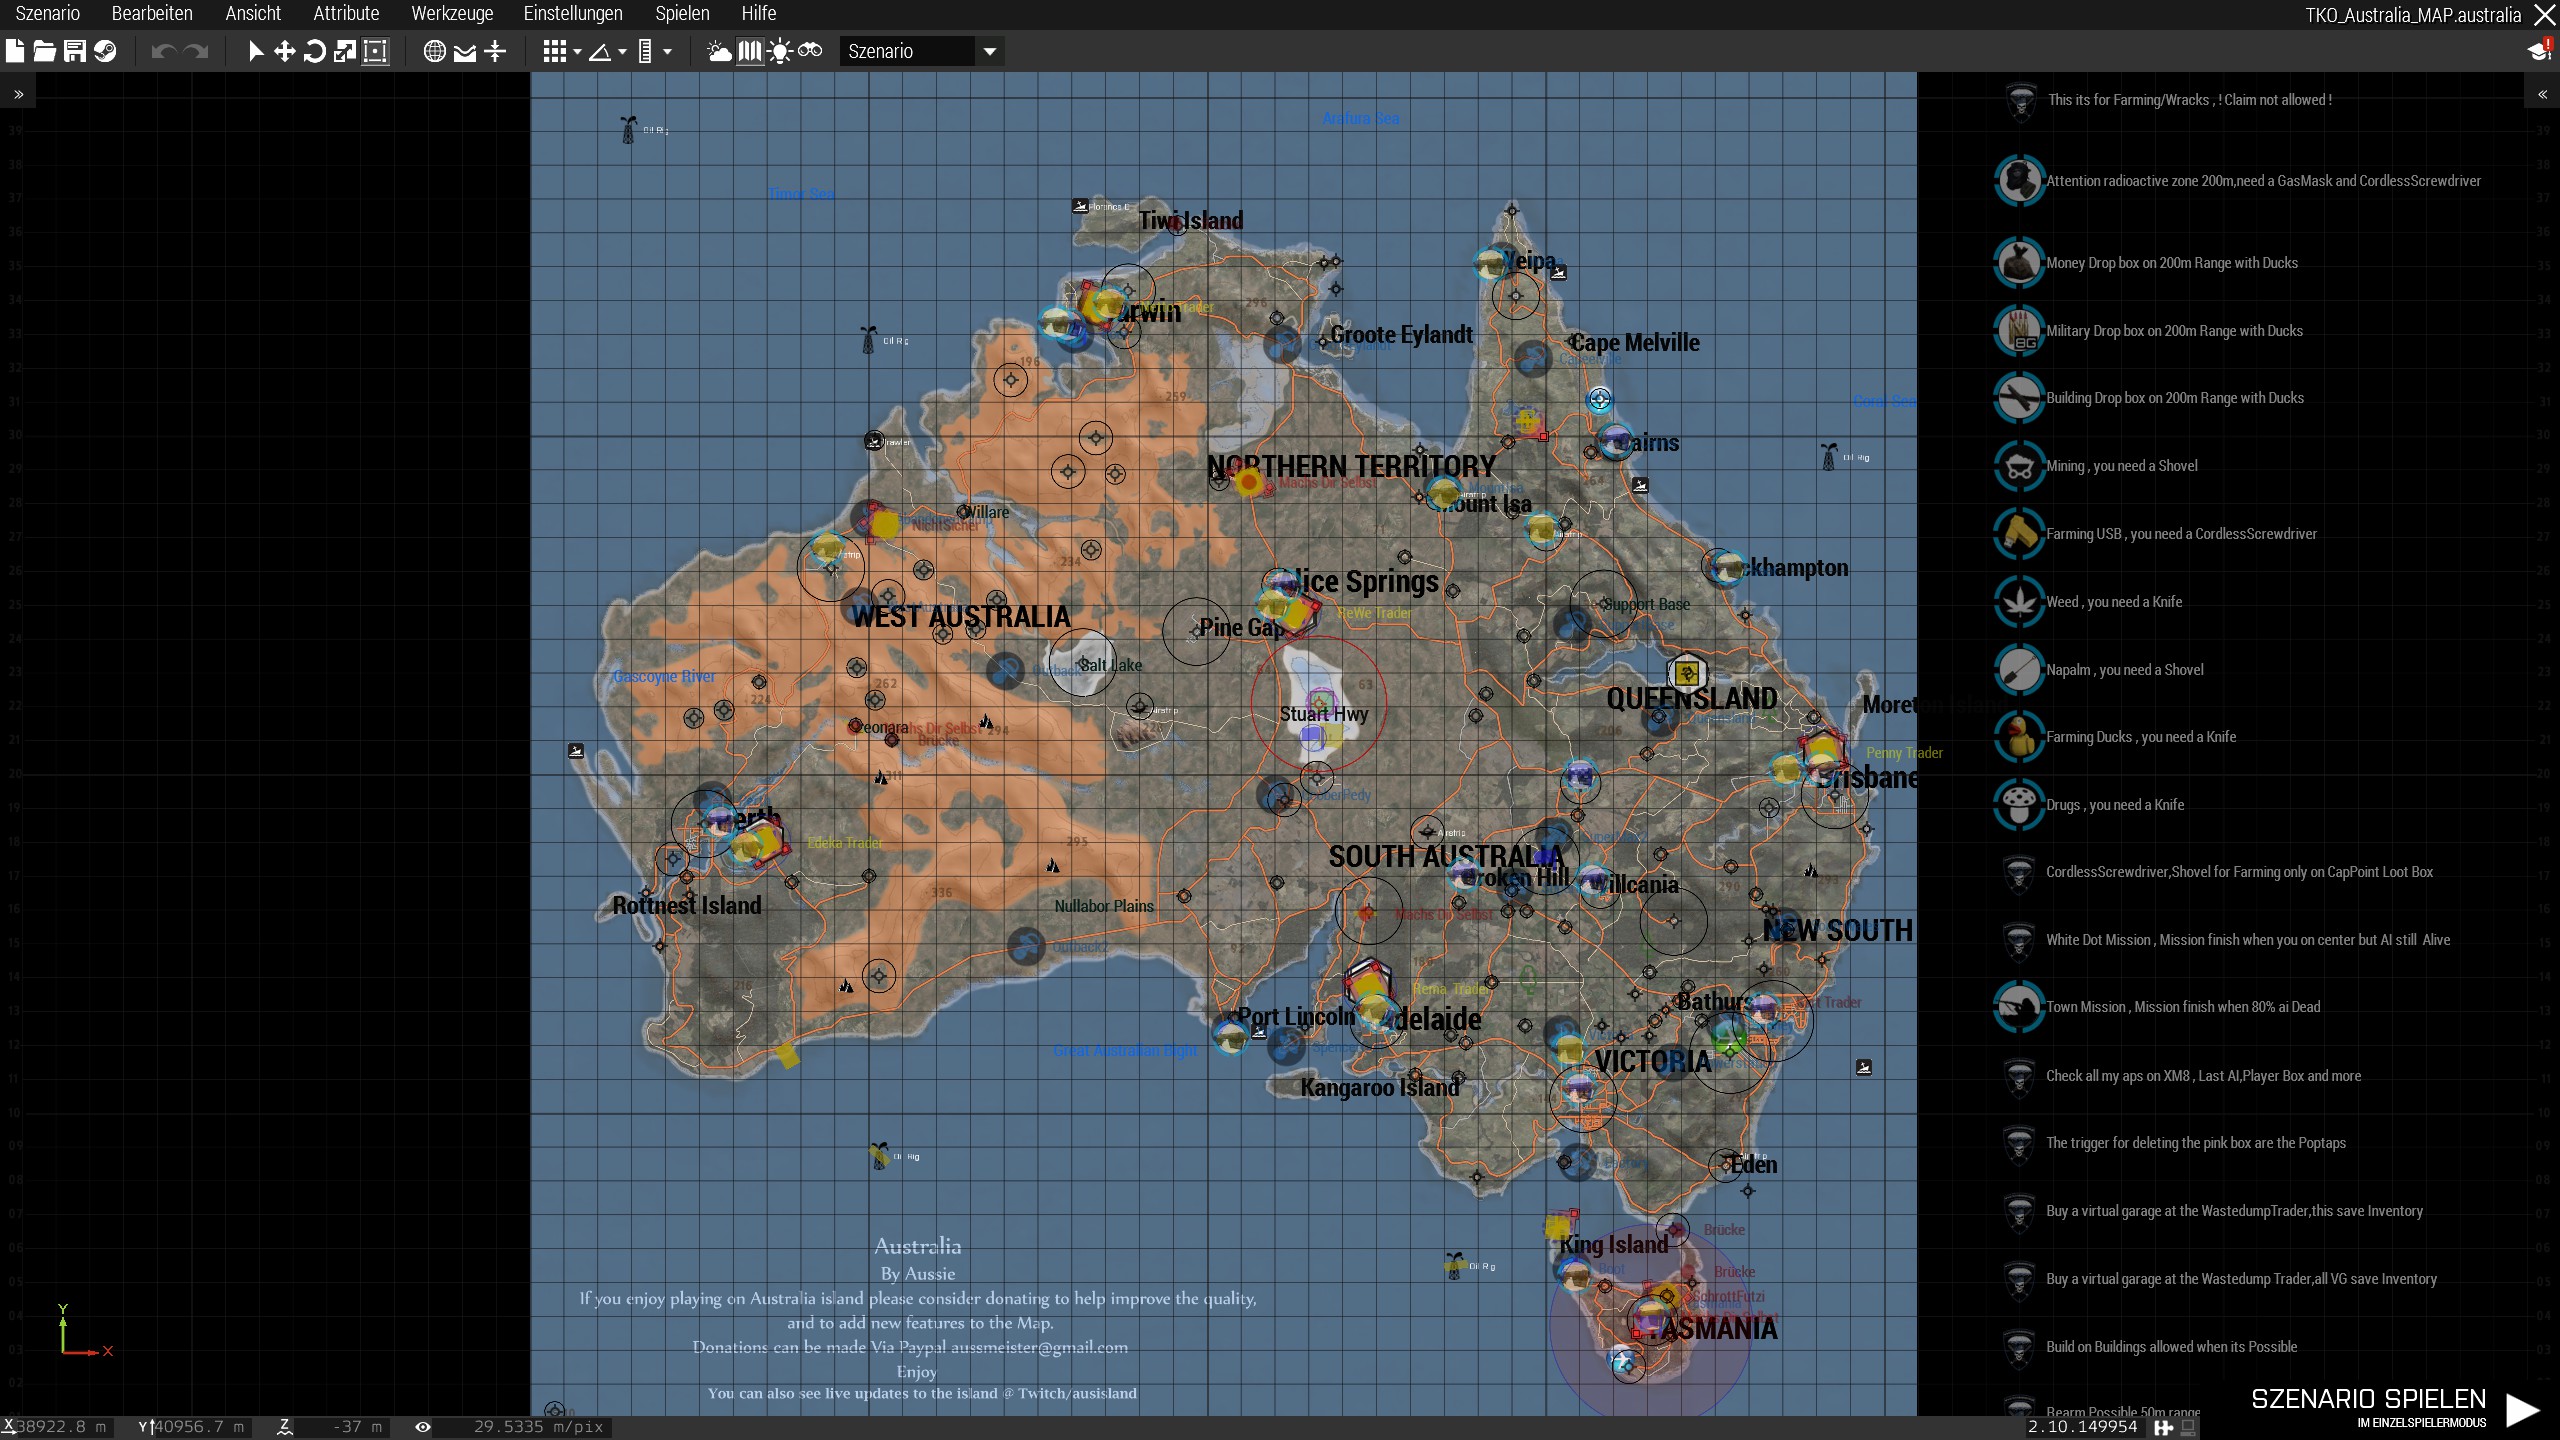Toggle surface snapping icon
The height and width of the screenshot is (1440, 2560).
pos(465,51)
